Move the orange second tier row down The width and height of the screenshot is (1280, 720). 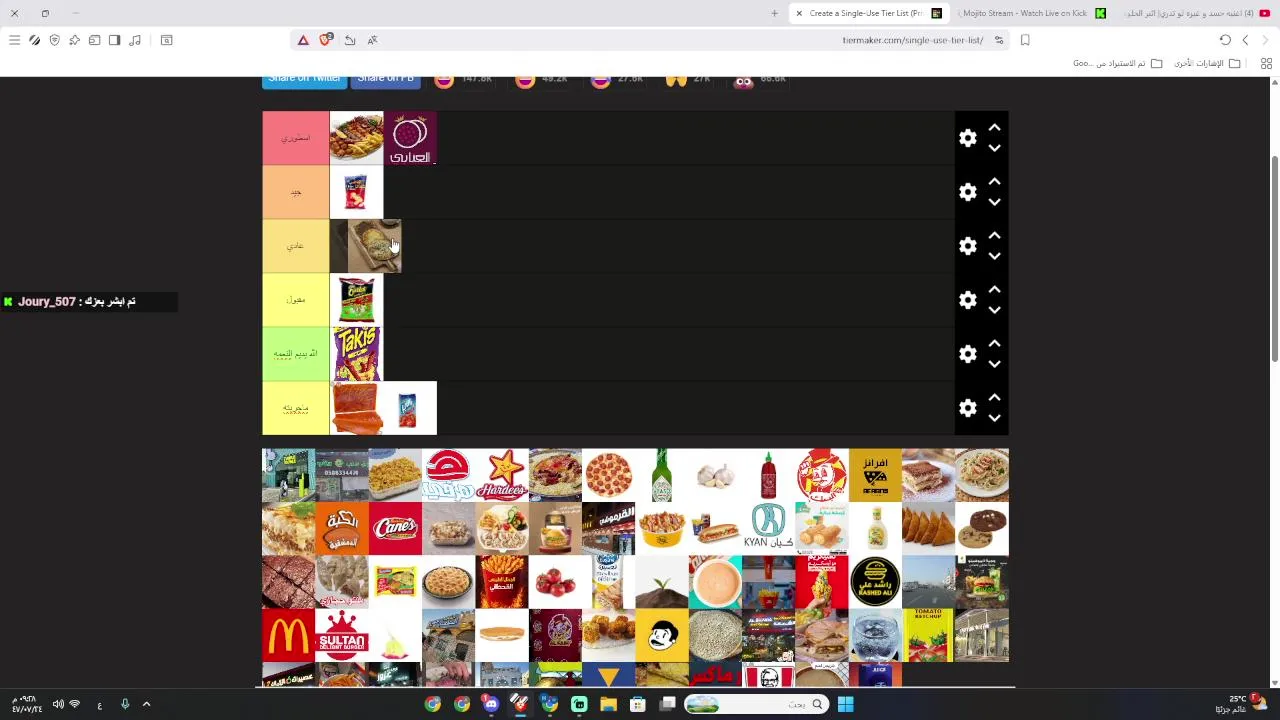pyautogui.click(x=994, y=202)
